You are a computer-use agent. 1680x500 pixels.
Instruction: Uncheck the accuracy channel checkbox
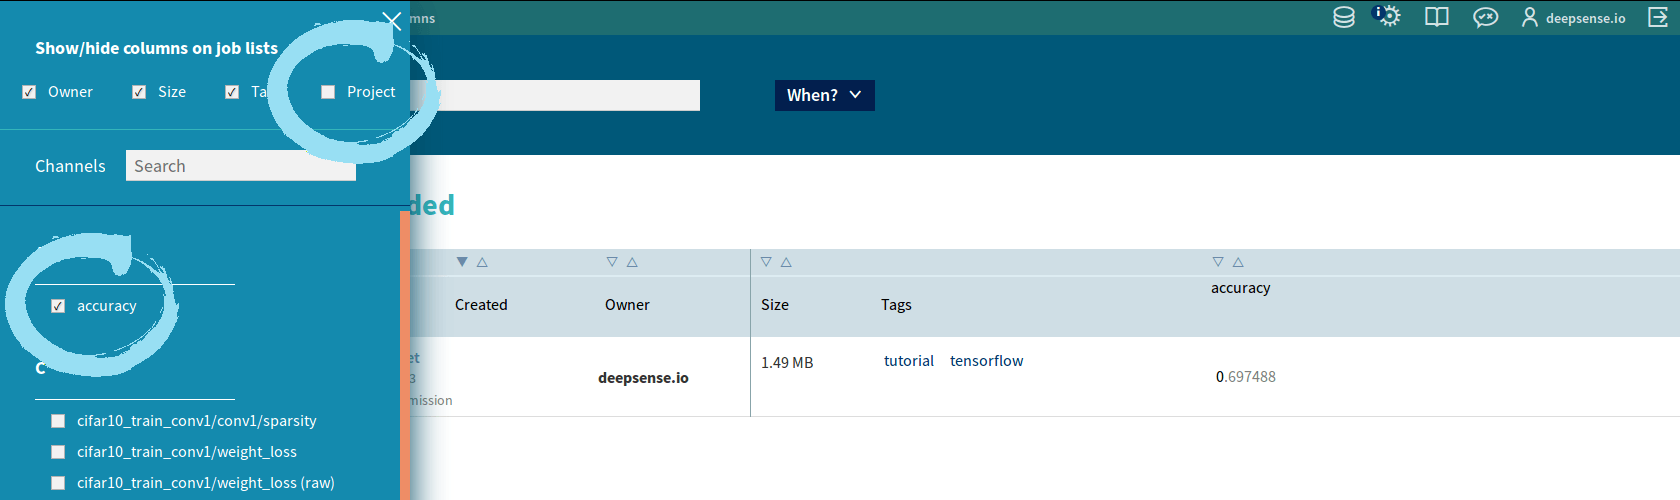click(x=58, y=306)
